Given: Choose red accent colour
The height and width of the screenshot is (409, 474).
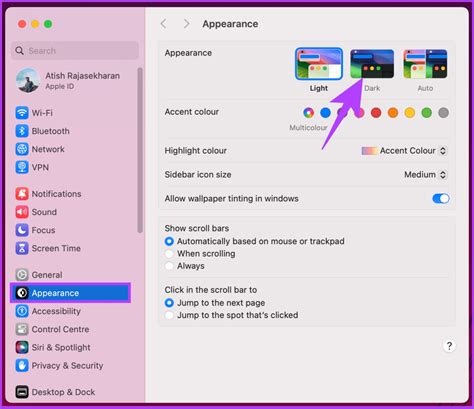Looking at the screenshot, I should (x=376, y=113).
